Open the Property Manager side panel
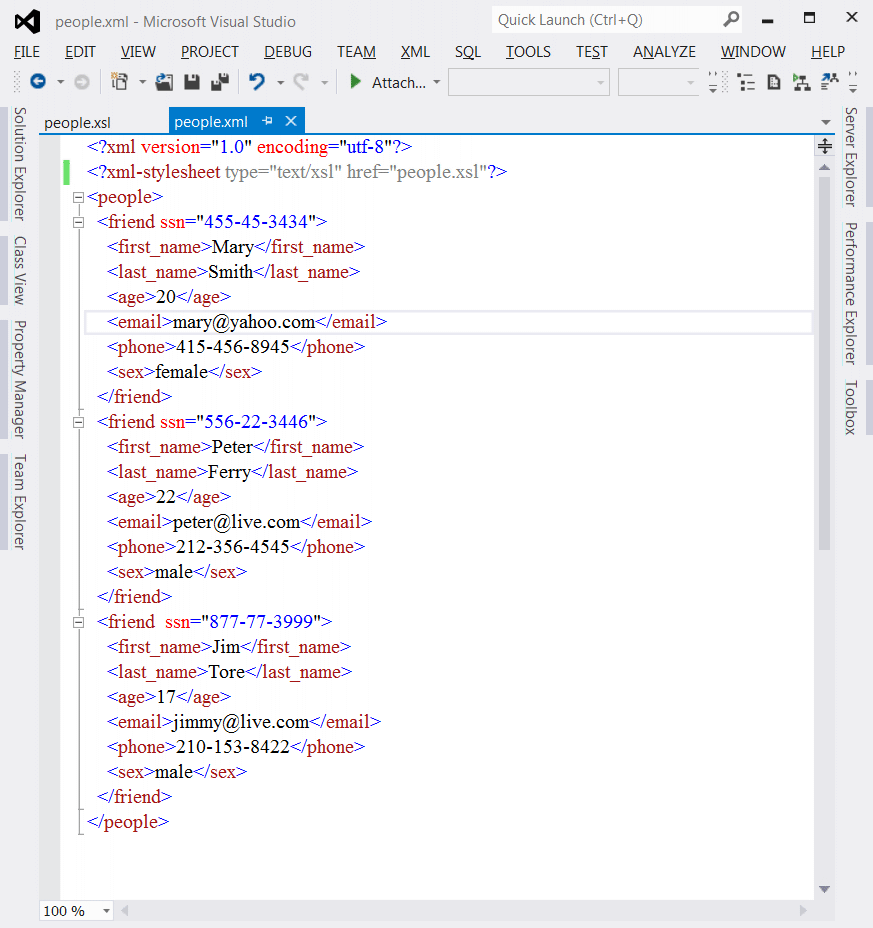873x928 pixels. 20,379
